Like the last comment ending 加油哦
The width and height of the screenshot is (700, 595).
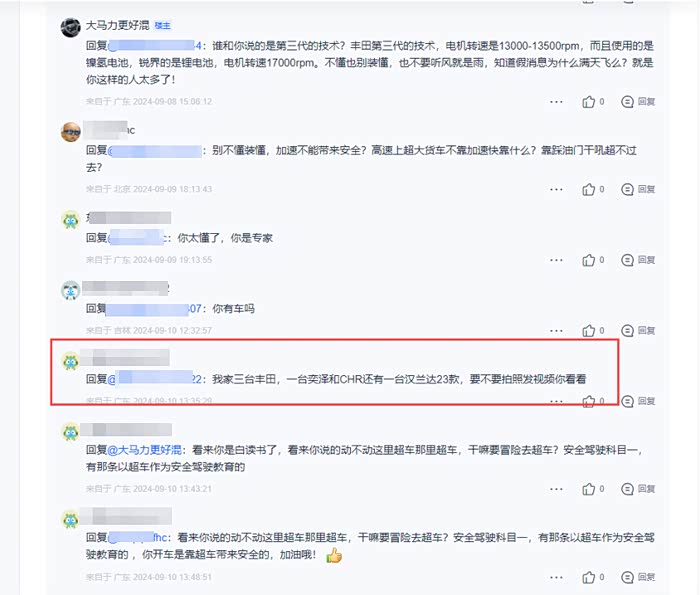593,577
